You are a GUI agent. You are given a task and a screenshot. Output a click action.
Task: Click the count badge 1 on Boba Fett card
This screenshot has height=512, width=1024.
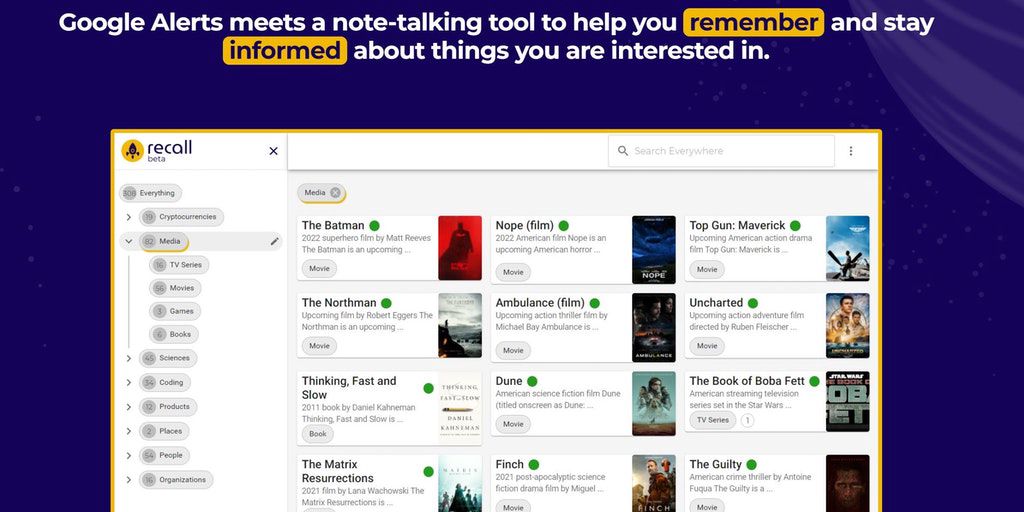[747, 420]
